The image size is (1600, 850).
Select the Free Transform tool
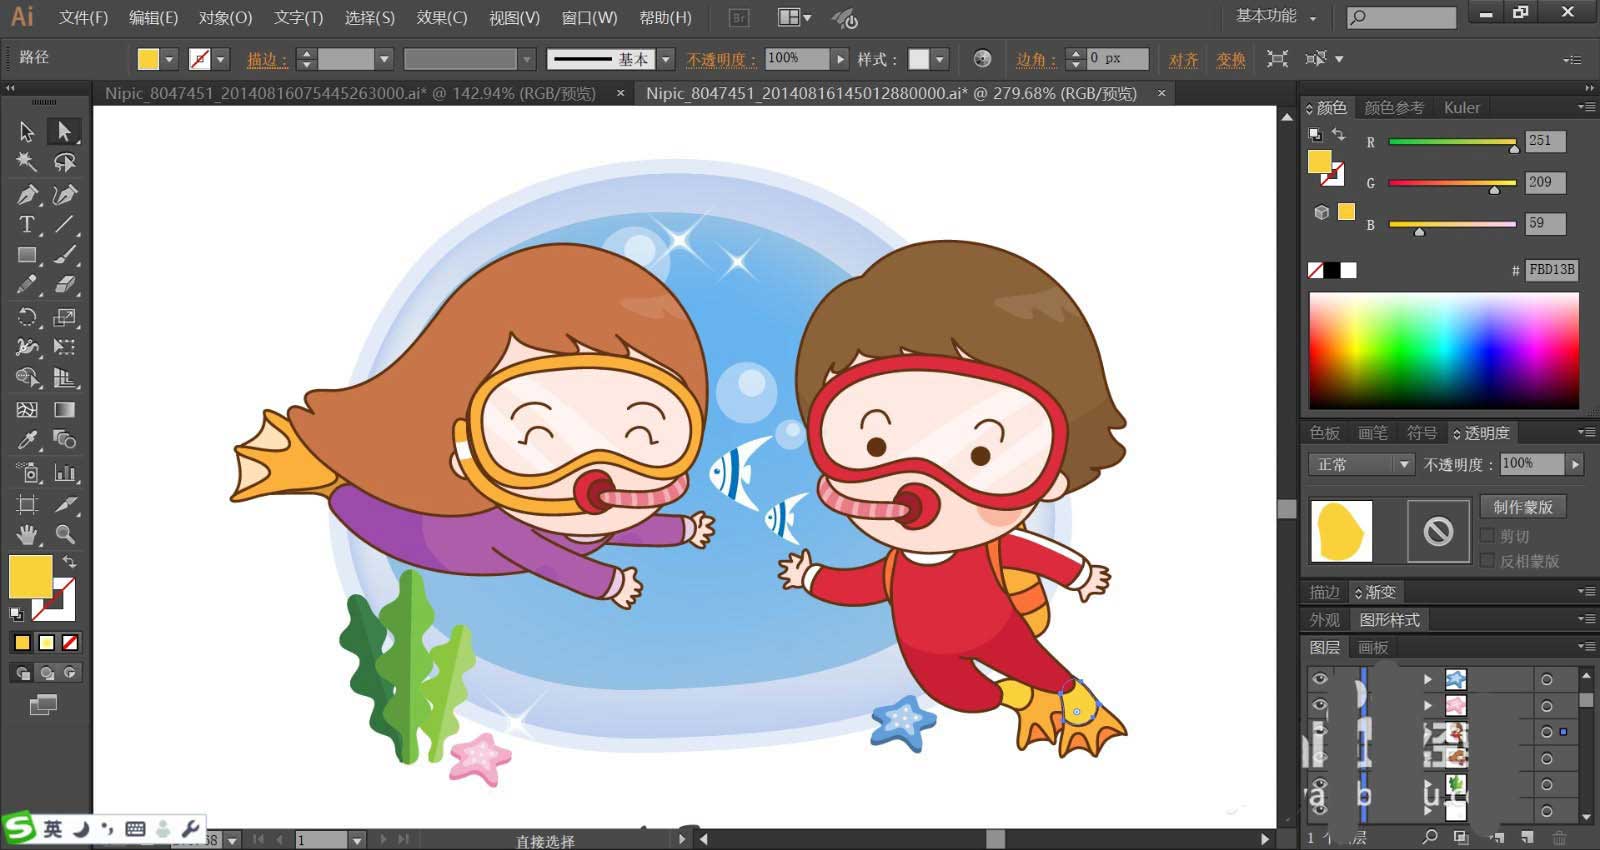tap(65, 347)
